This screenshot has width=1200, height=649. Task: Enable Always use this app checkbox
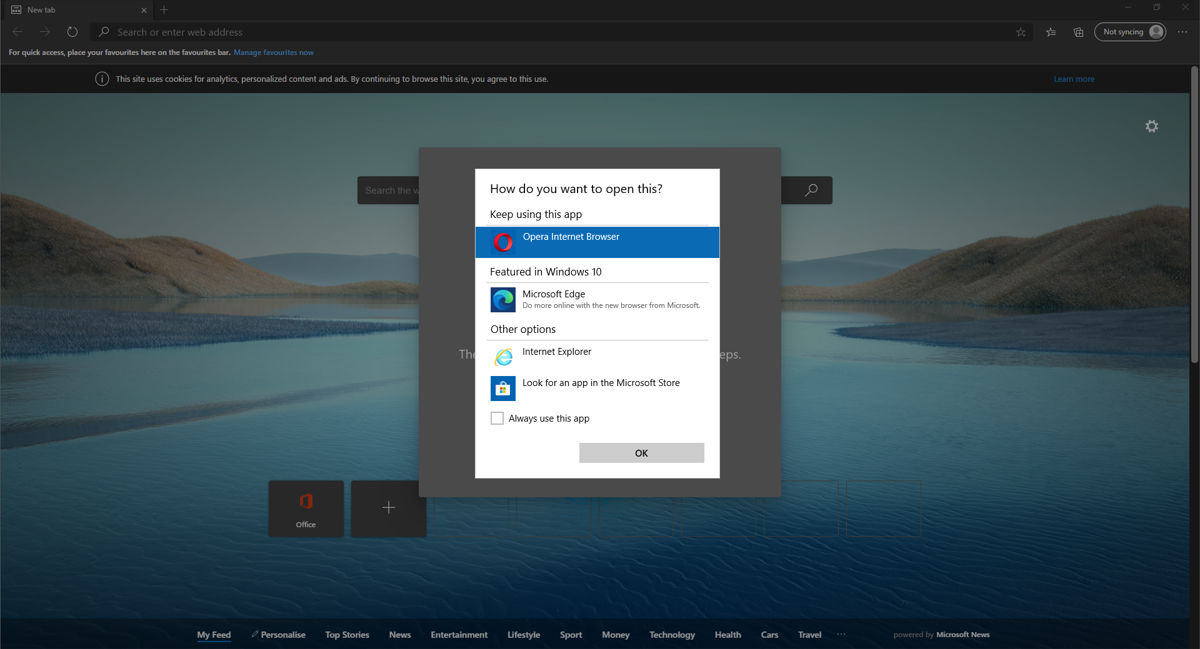497,418
